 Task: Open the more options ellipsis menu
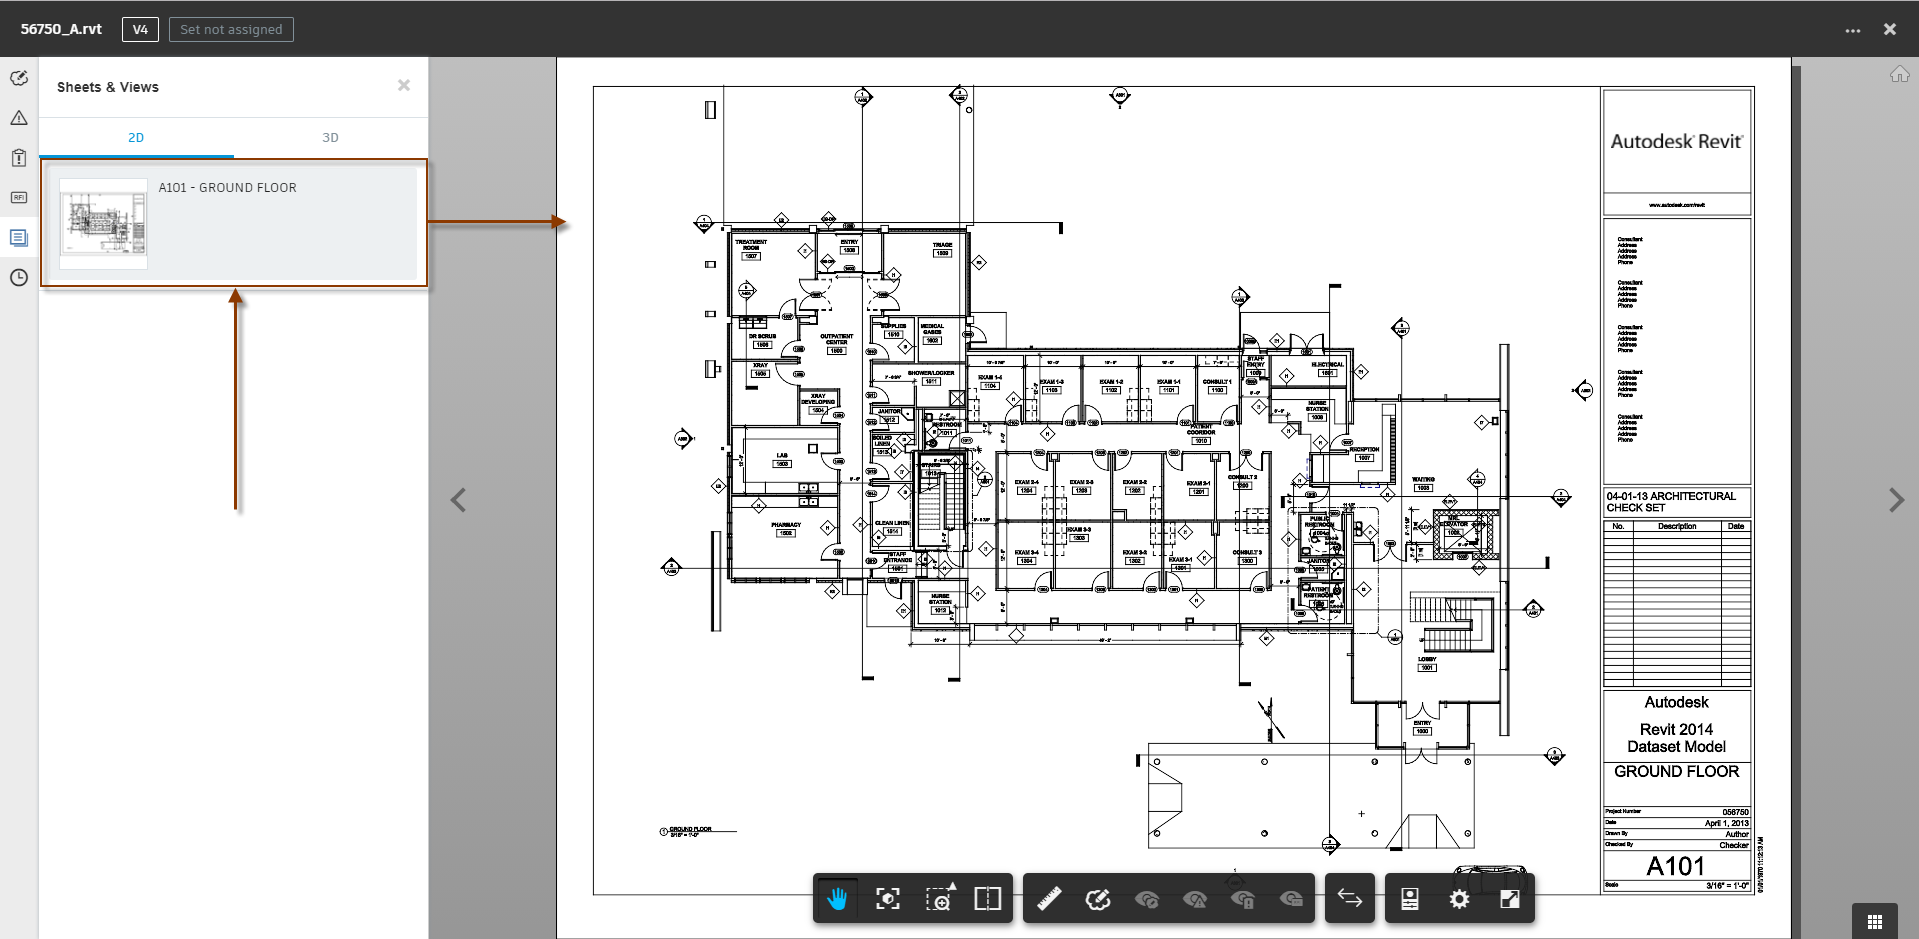1851,29
